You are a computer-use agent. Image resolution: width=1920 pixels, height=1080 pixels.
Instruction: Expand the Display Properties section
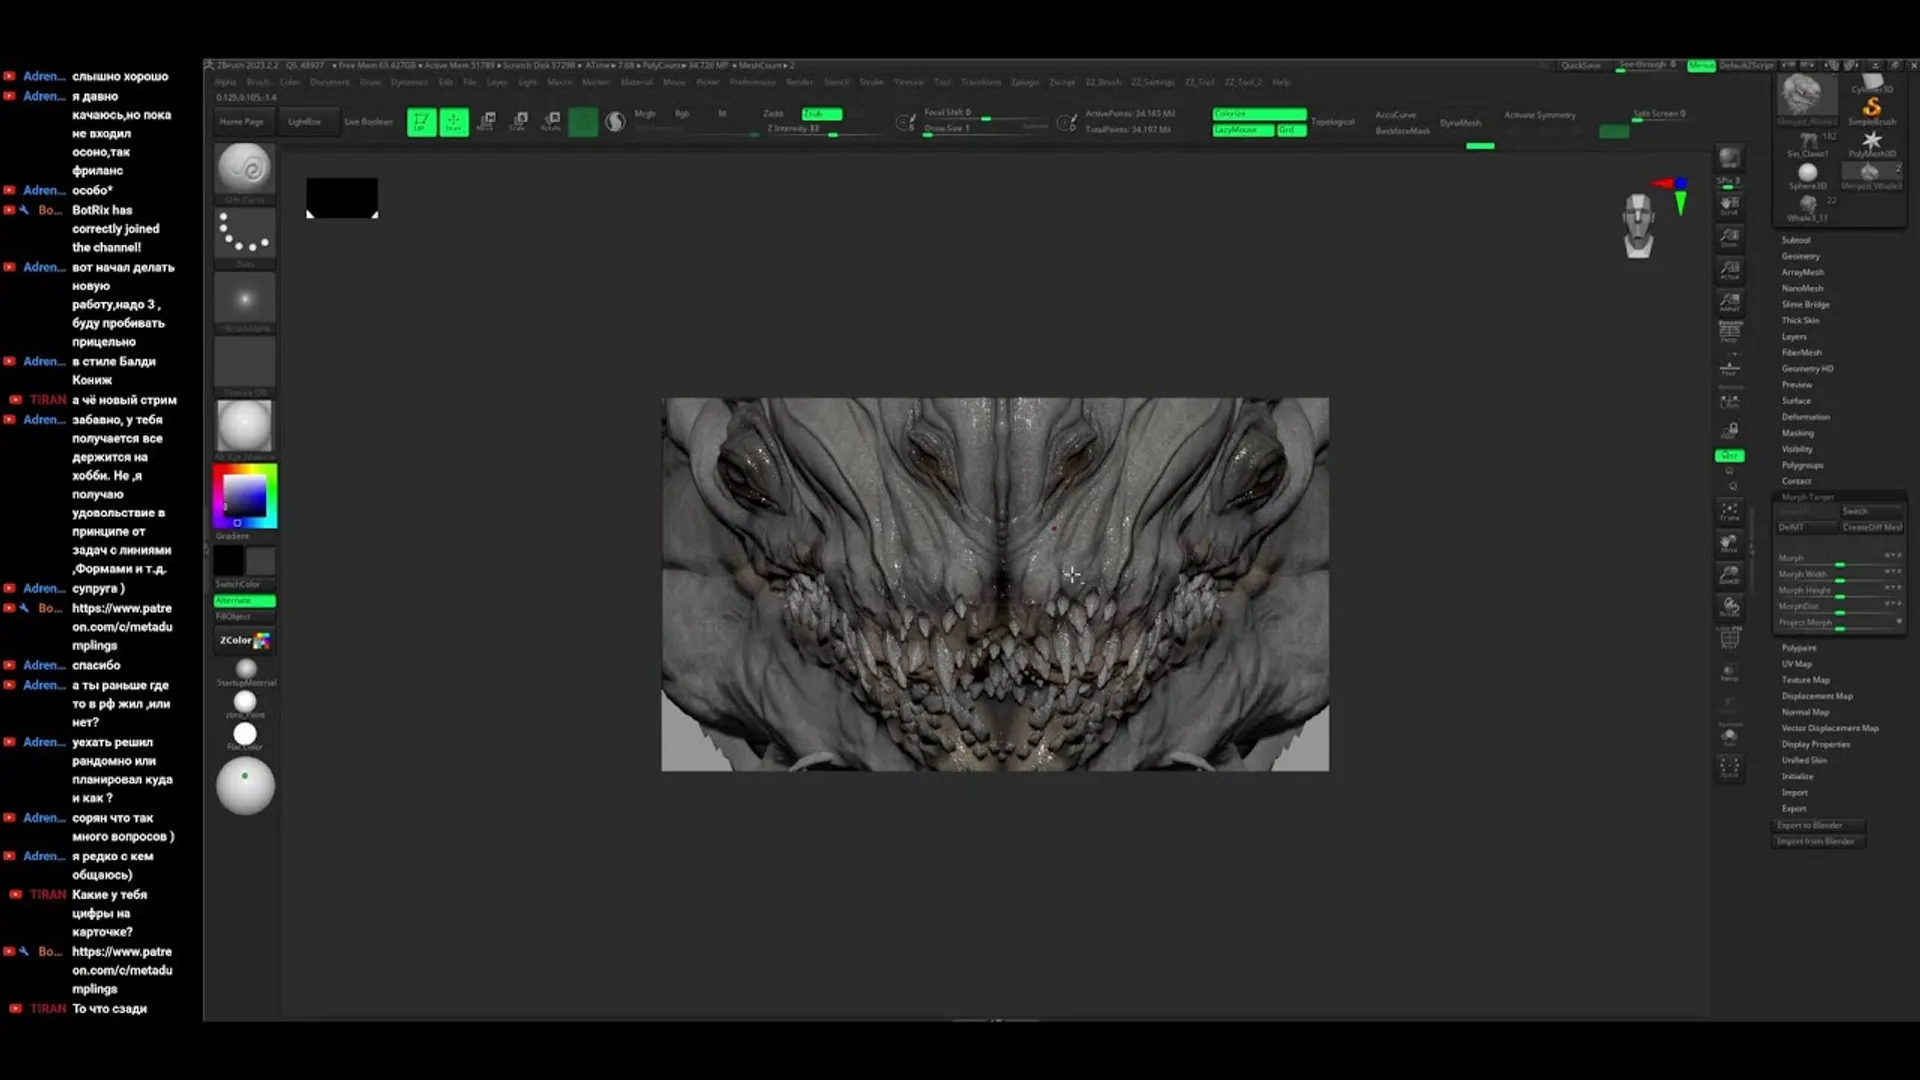1815,744
